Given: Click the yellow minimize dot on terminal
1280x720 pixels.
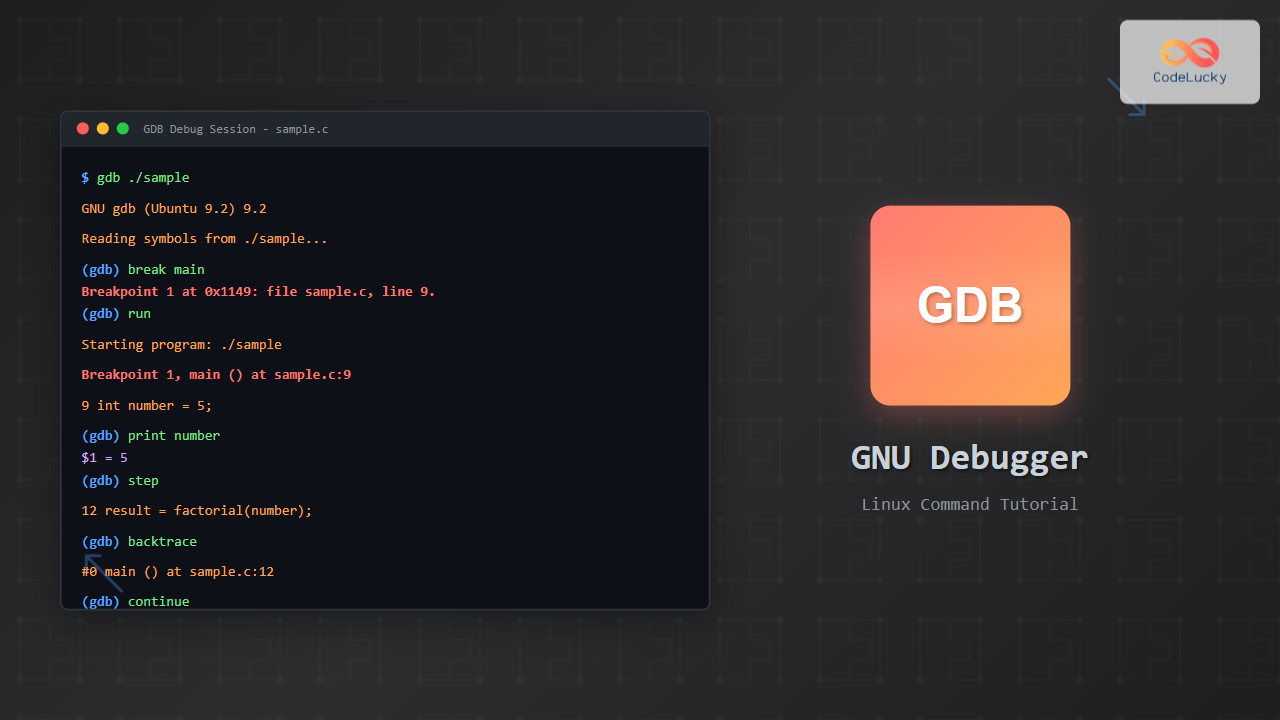Looking at the screenshot, I should [x=103, y=129].
